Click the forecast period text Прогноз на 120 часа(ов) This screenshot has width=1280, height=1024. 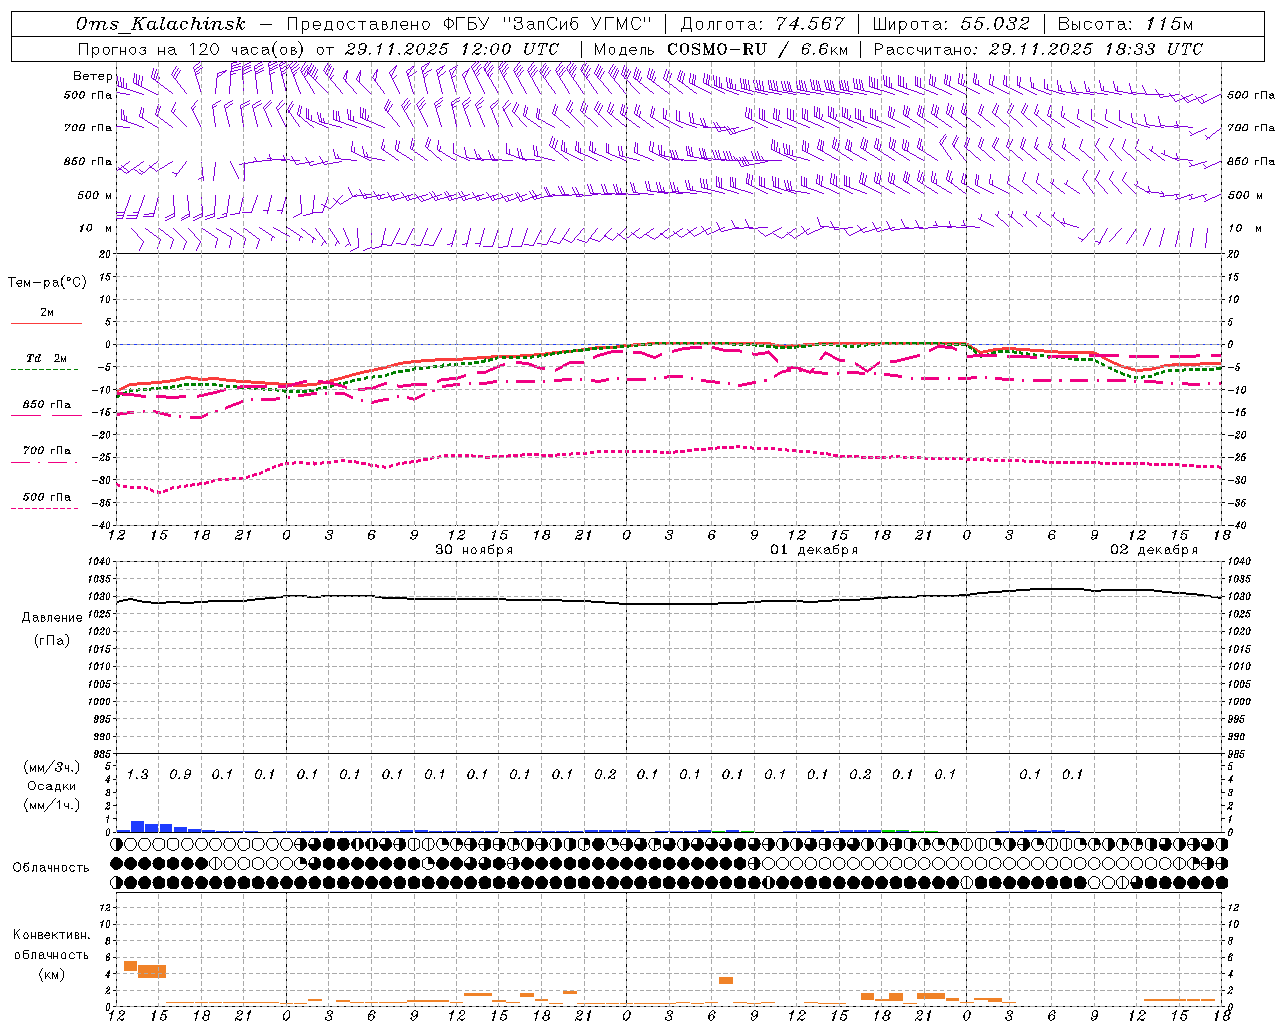click(193, 49)
